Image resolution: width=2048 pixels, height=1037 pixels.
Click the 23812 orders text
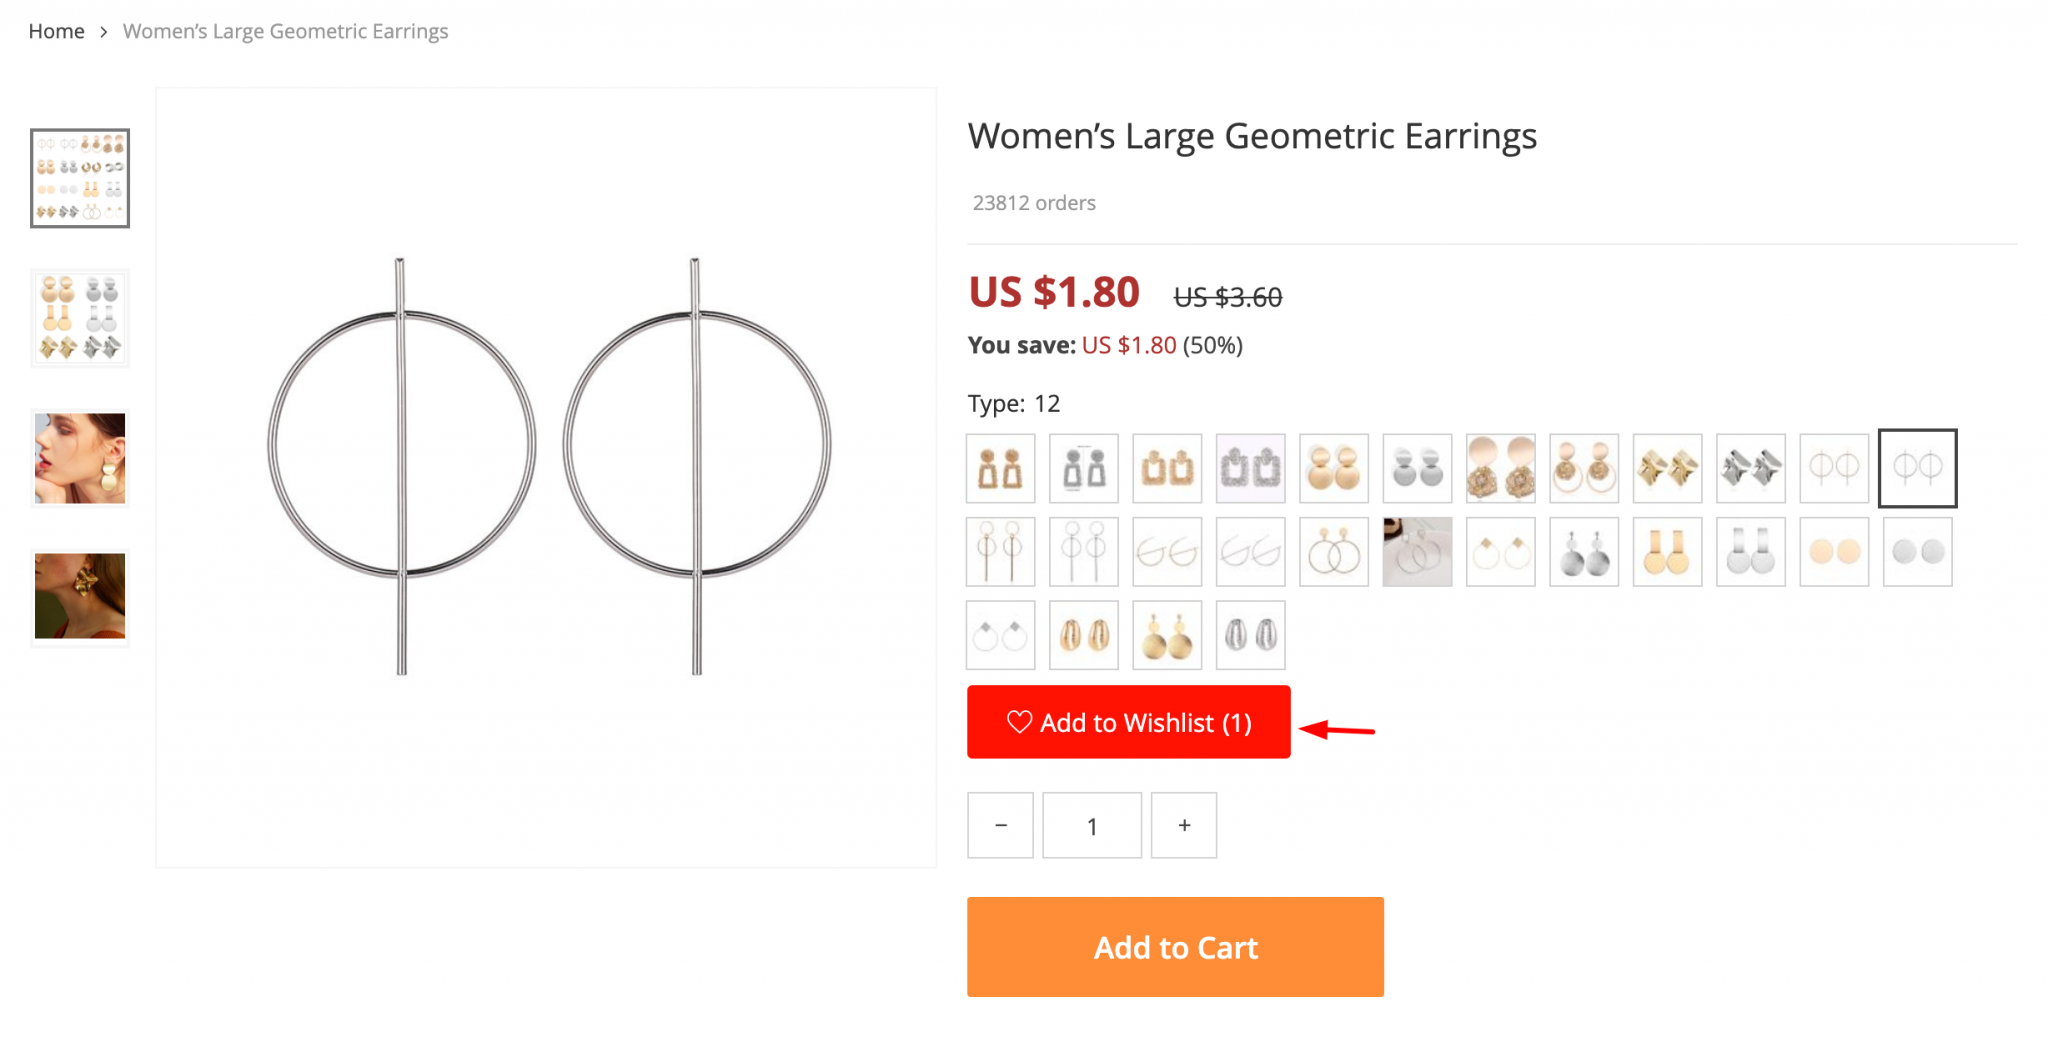click(1033, 202)
